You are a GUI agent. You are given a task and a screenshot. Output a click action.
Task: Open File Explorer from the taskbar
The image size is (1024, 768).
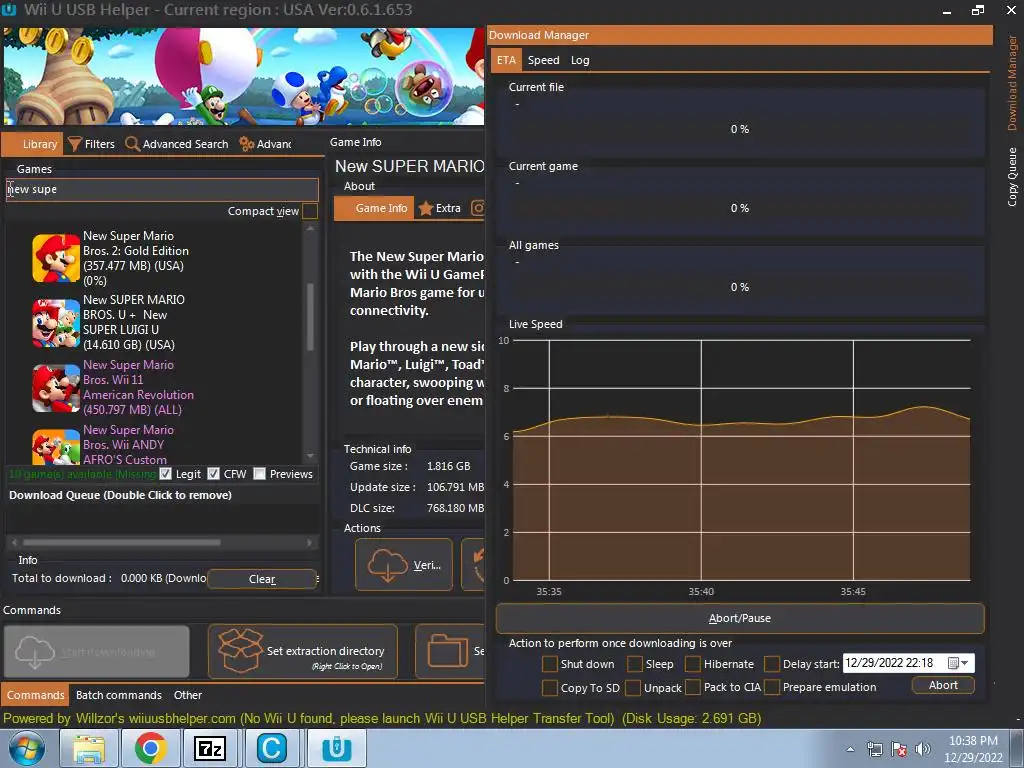click(88, 748)
